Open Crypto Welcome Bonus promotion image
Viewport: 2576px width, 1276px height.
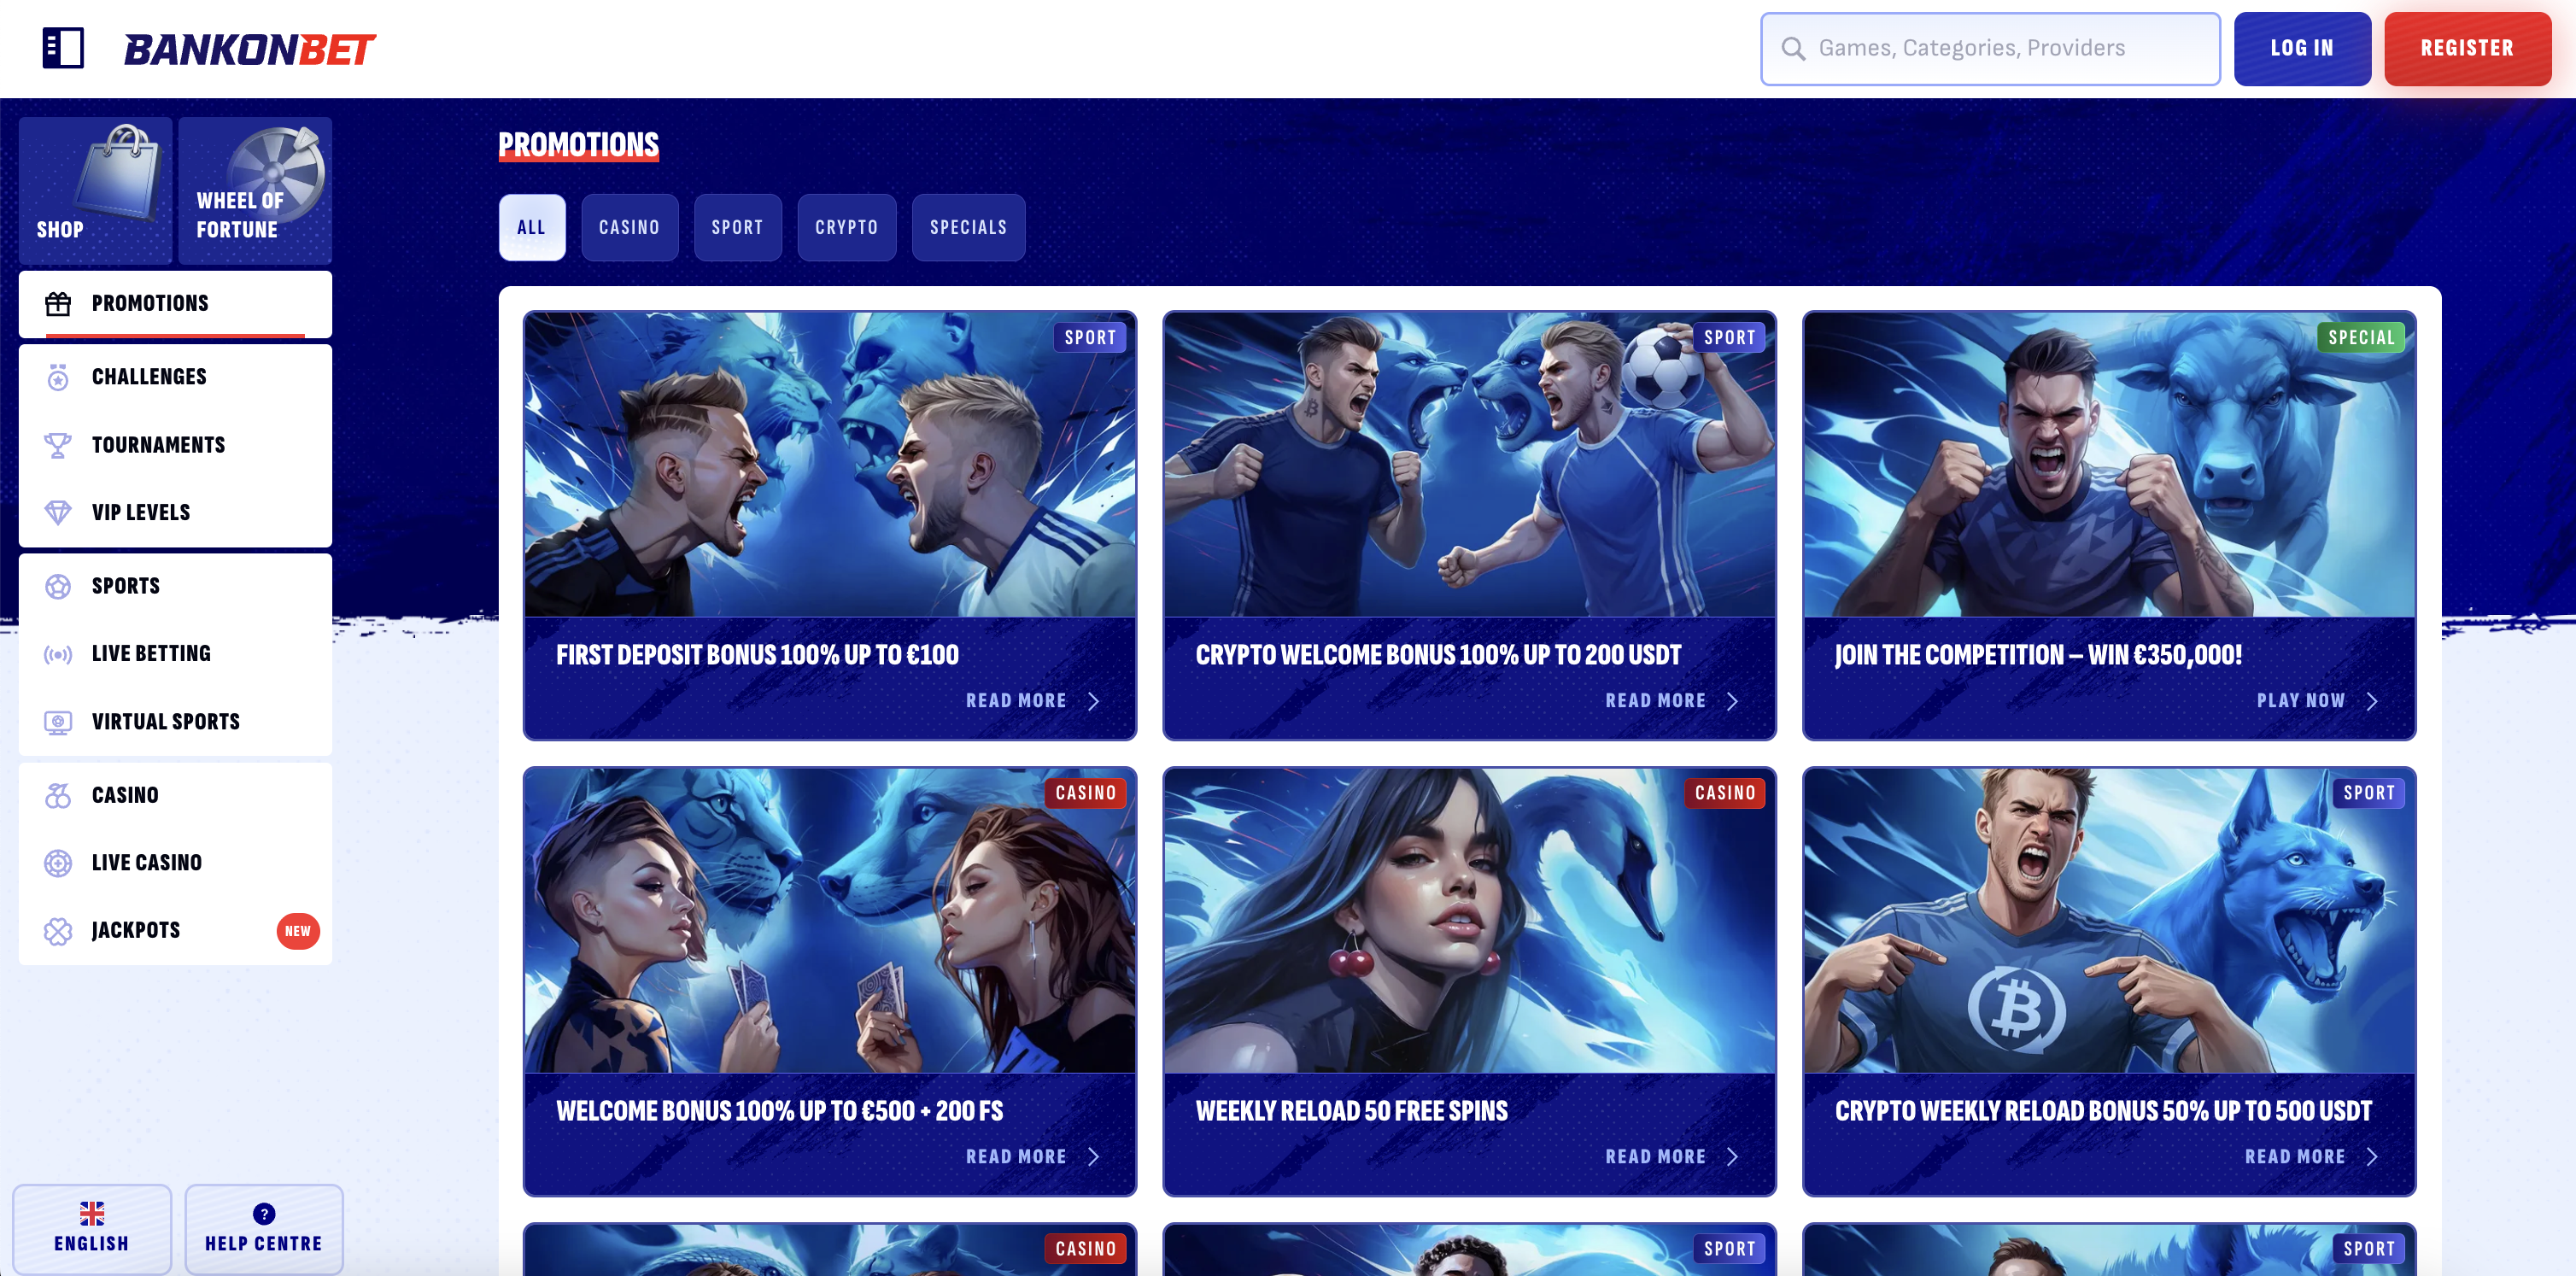click(x=1470, y=464)
